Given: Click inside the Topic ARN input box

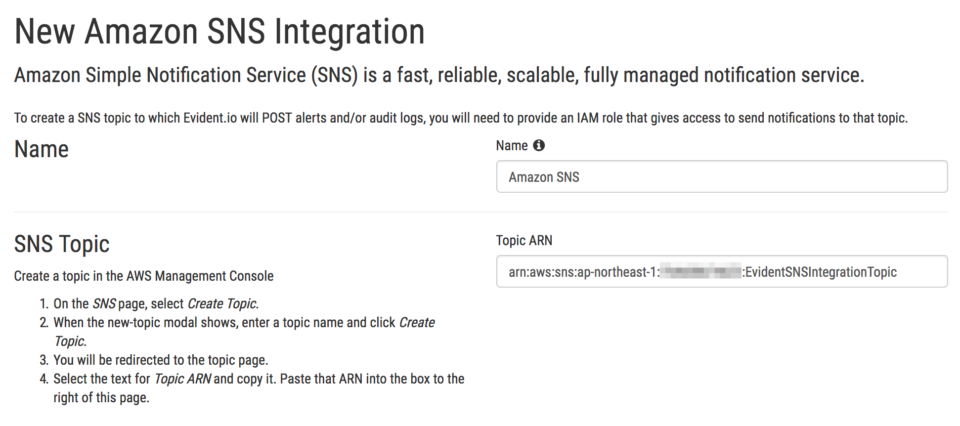Looking at the screenshot, I should (721, 272).
